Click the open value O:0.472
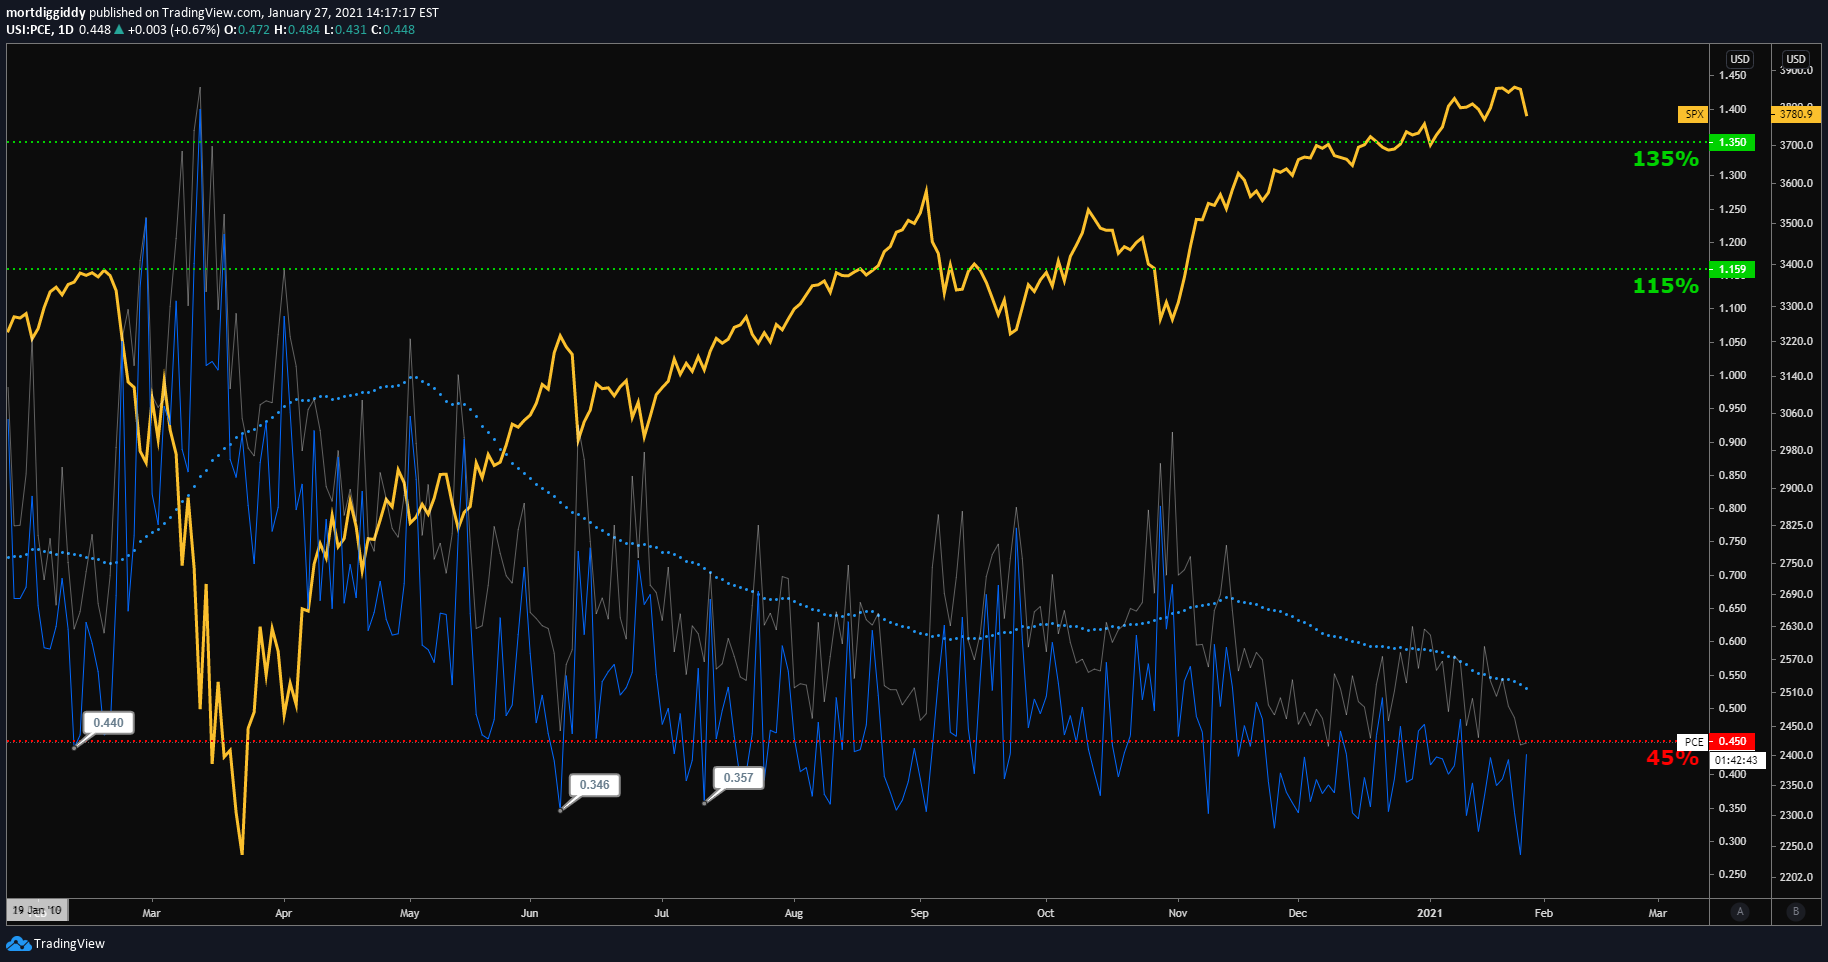This screenshot has width=1828, height=962. pos(247,29)
